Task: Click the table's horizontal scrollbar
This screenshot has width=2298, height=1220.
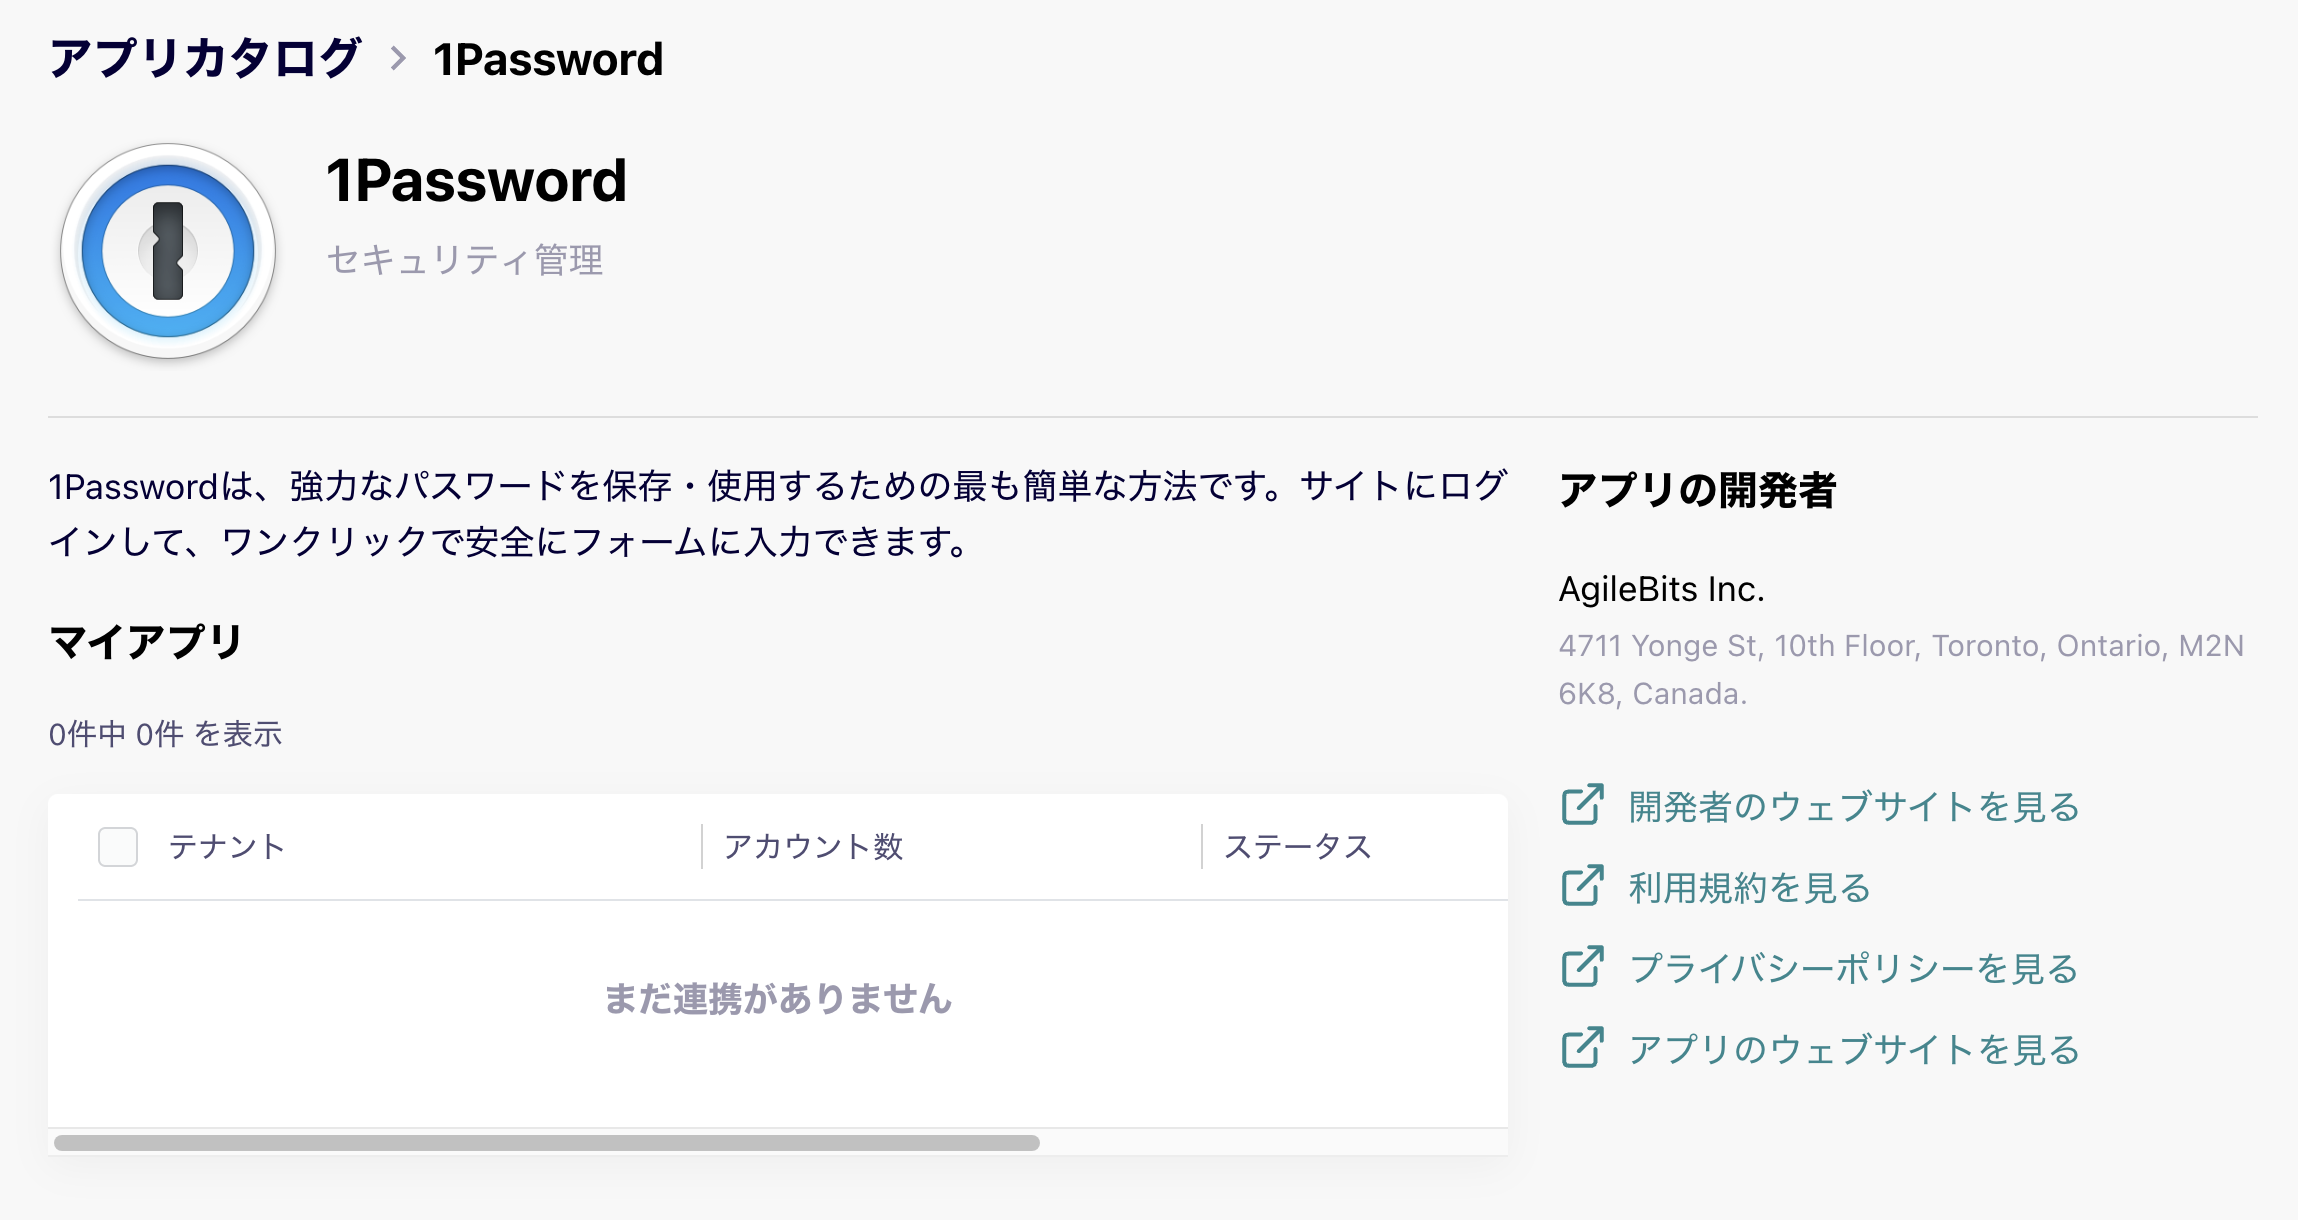Action: click(x=547, y=1143)
